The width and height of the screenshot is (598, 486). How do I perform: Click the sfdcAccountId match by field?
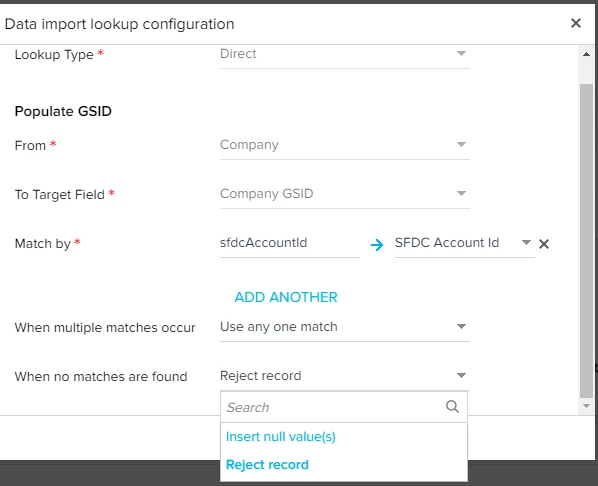pos(289,243)
